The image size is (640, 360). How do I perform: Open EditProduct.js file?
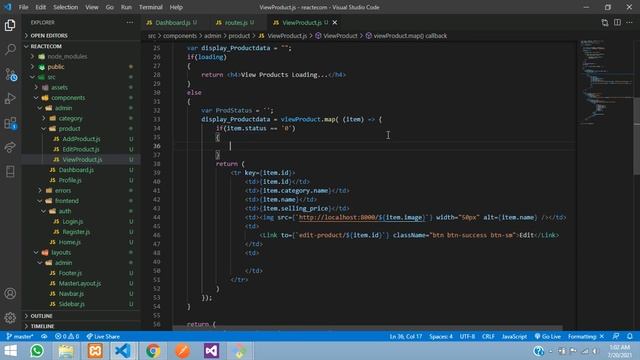[x=81, y=149]
